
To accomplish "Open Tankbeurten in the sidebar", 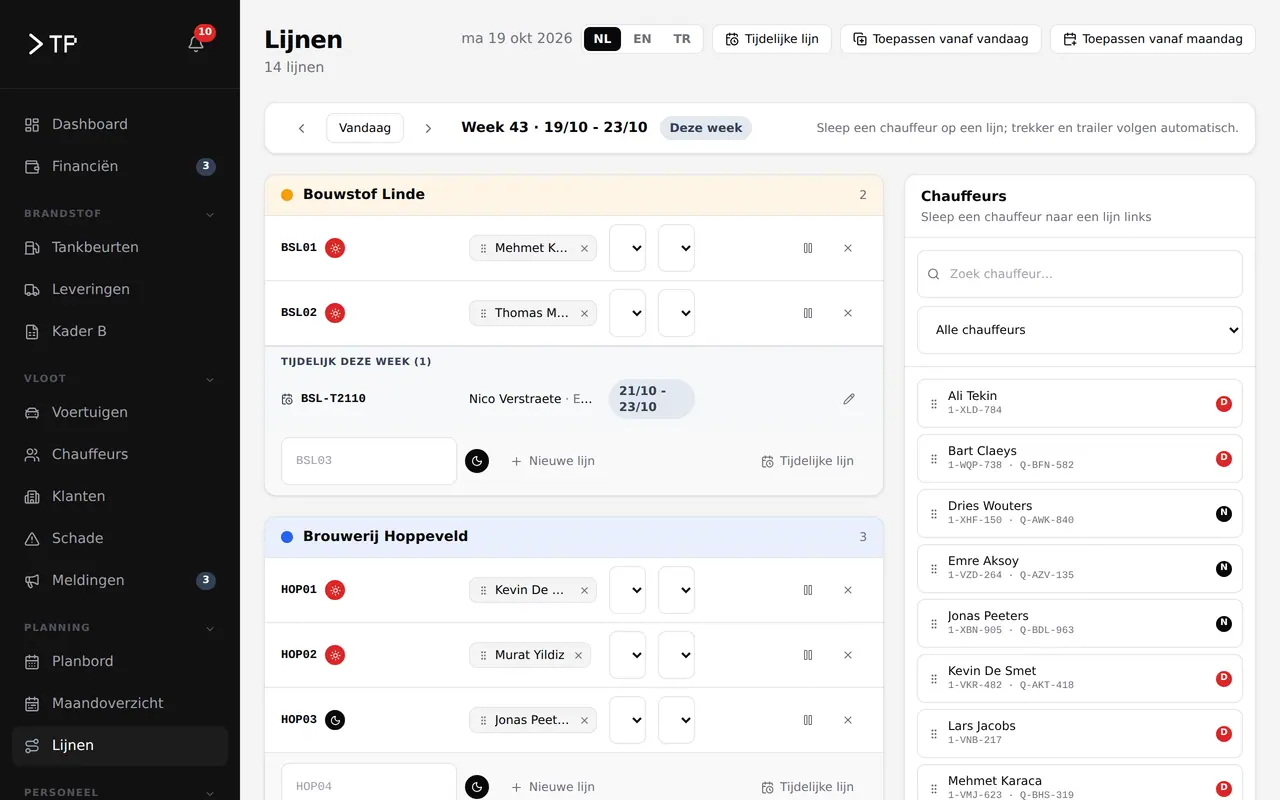I will [x=120, y=248].
